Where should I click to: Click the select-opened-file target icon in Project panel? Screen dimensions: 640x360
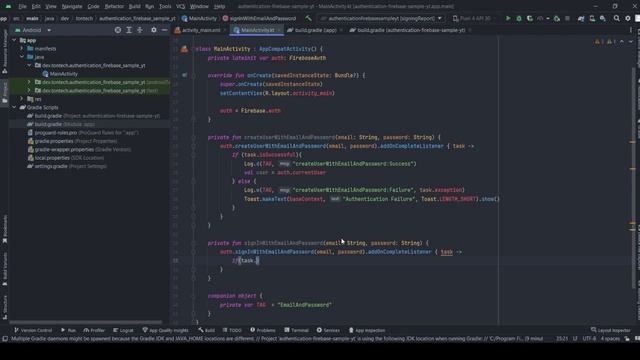(x=118, y=30)
